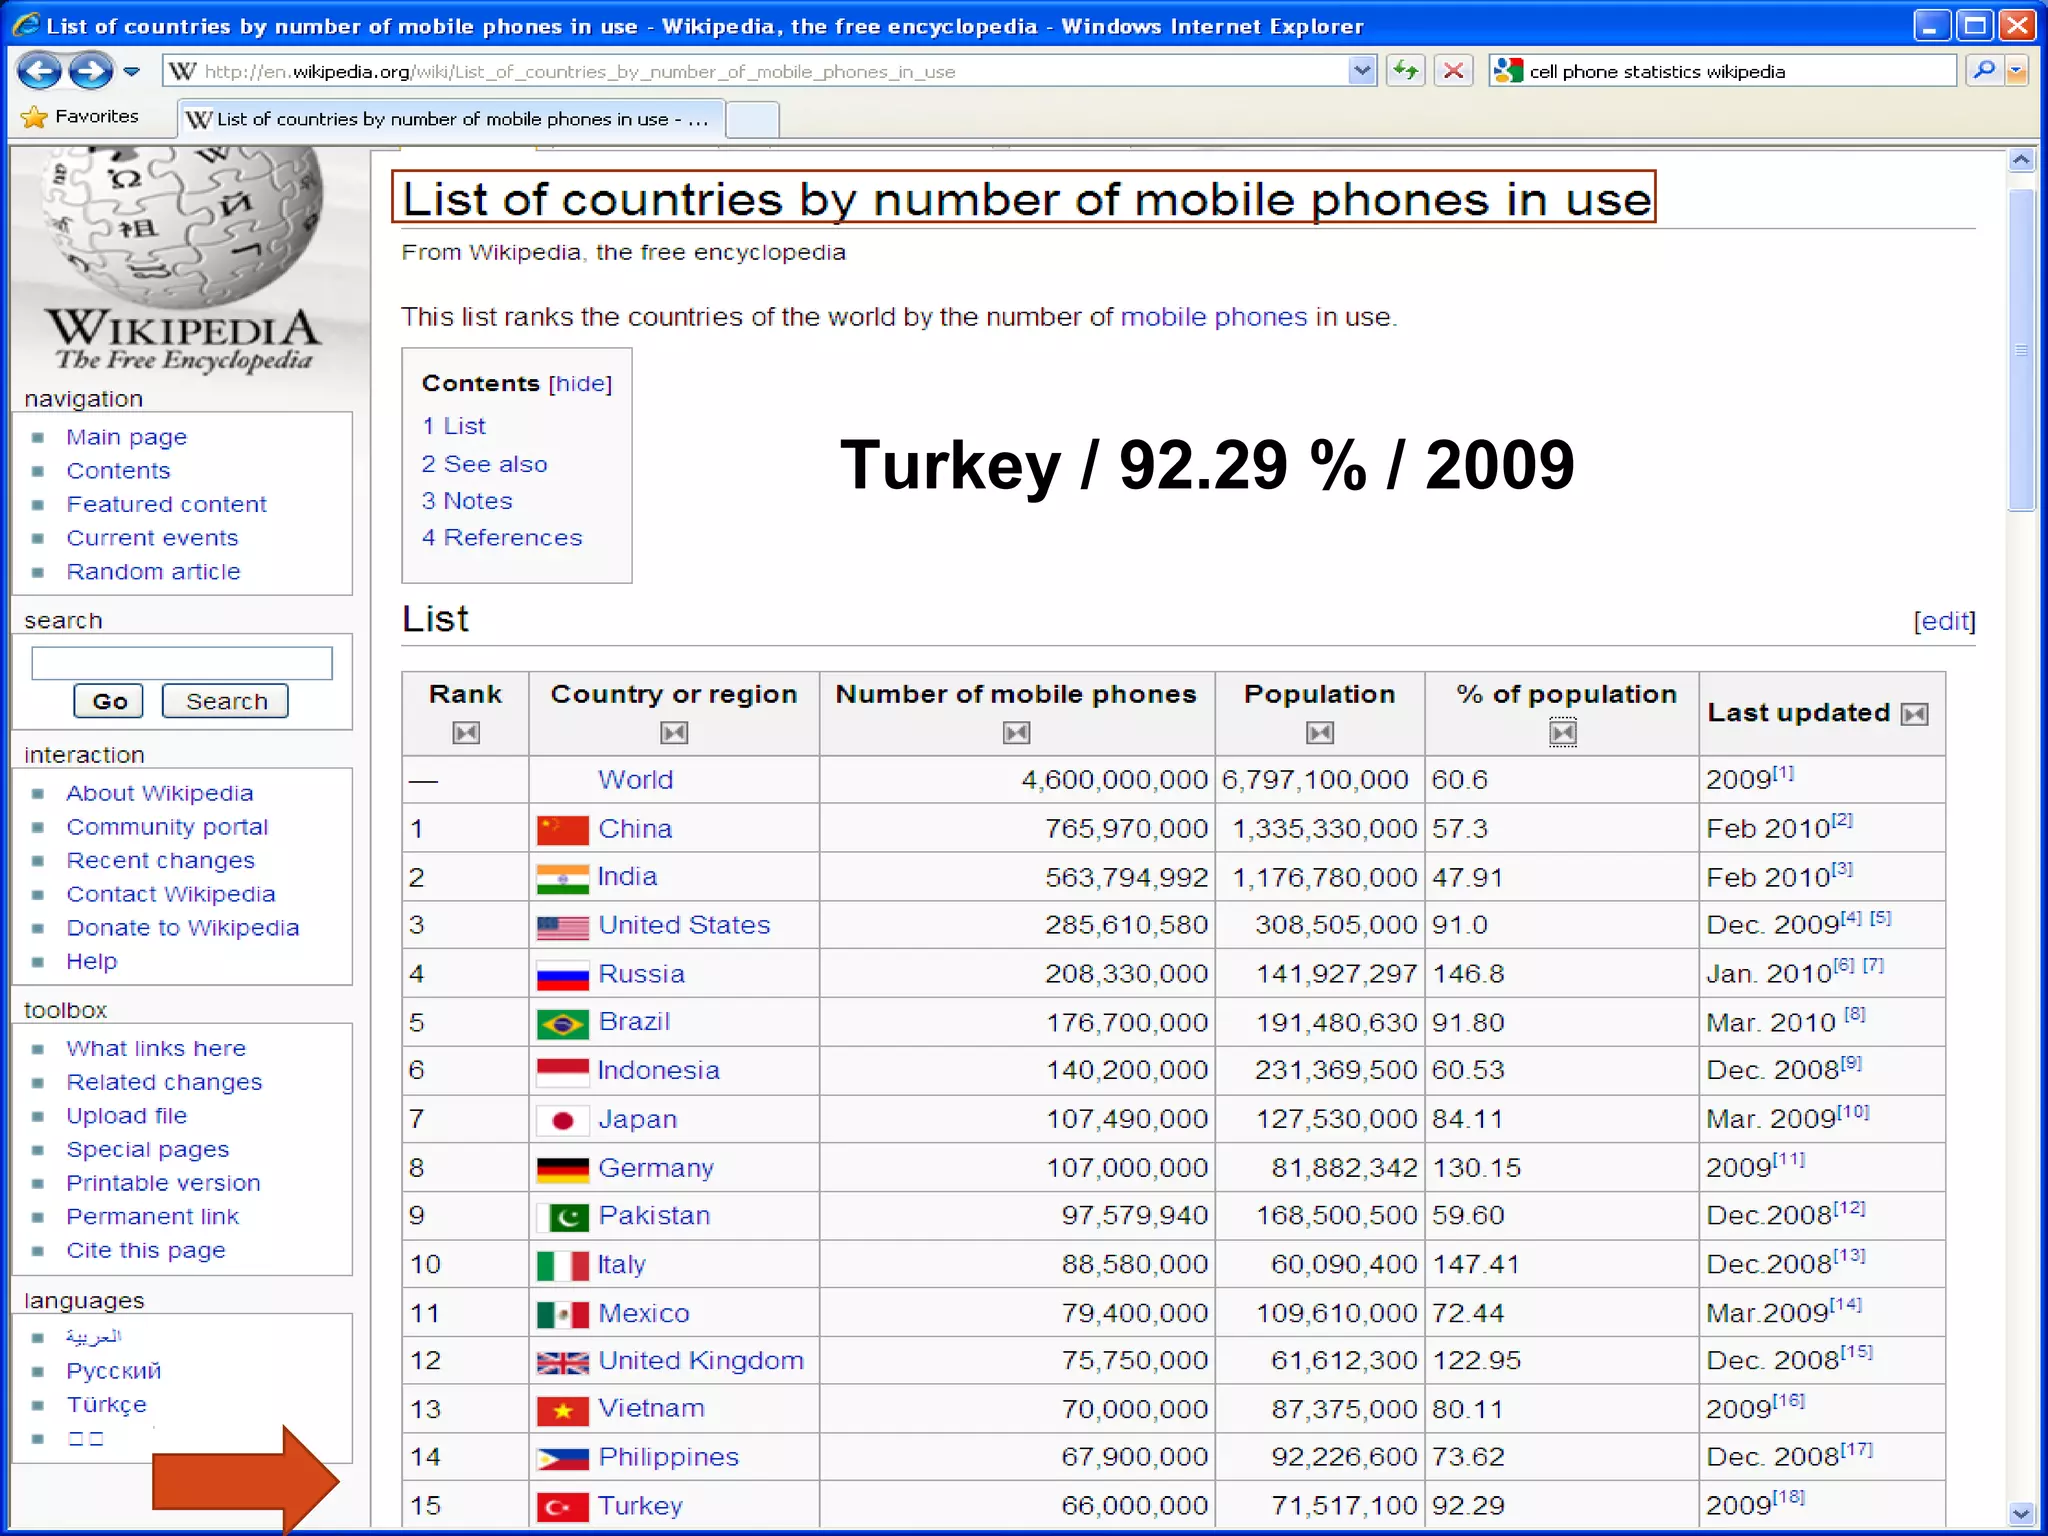Switch to Türkçe language version
Viewport: 2048px width, 1536px height.
[106, 1404]
